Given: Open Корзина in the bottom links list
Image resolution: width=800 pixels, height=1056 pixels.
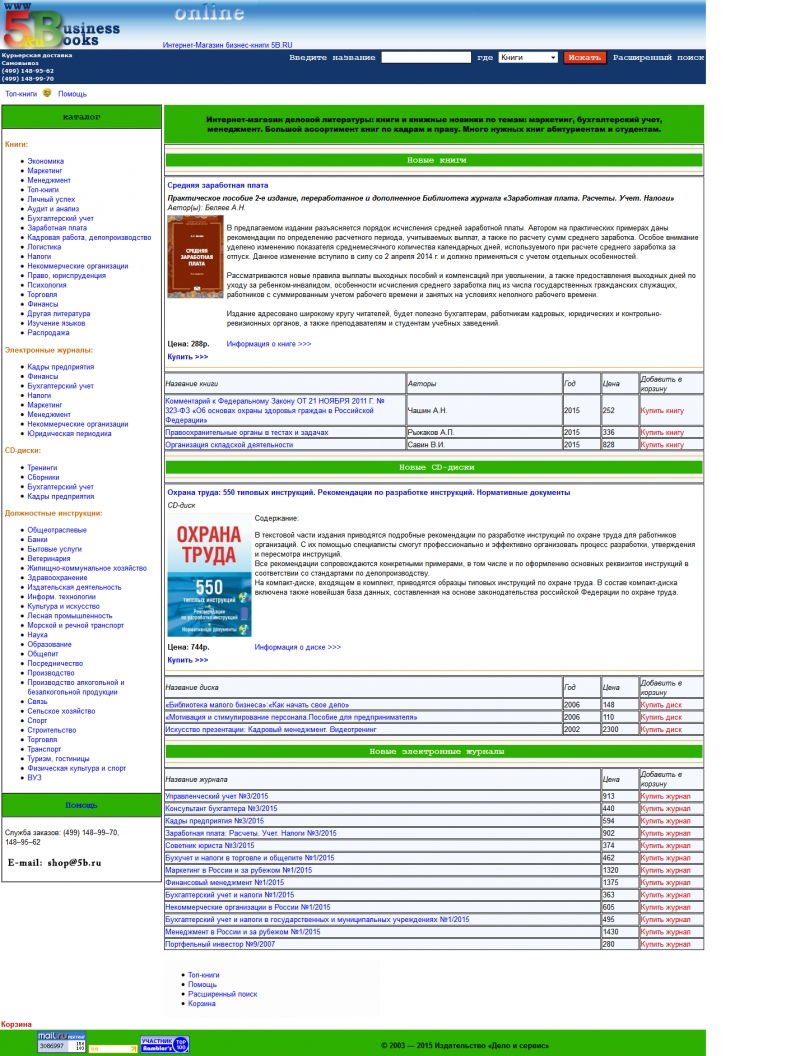Looking at the screenshot, I should click(202, 1003).
